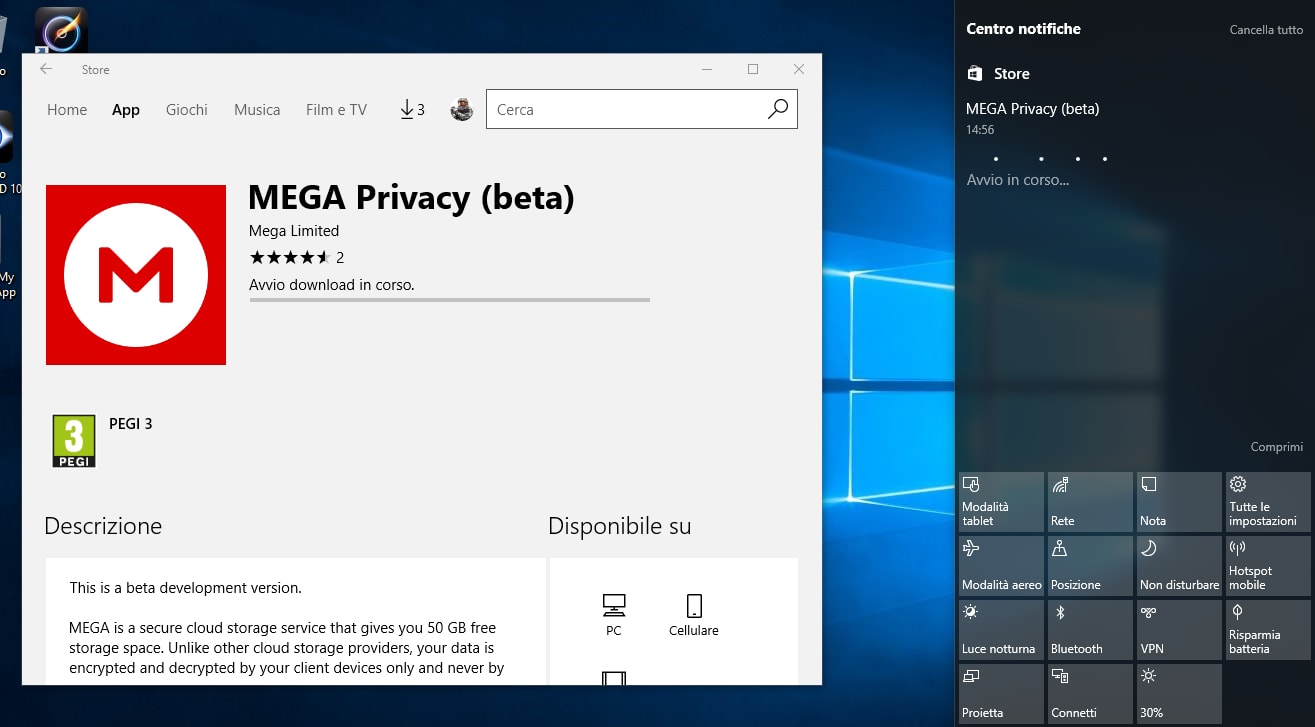Image resolution: width=1315 pixels, height=727 pixels.
Task: Open the VPN quick action tile
Action: (1179, 630)
